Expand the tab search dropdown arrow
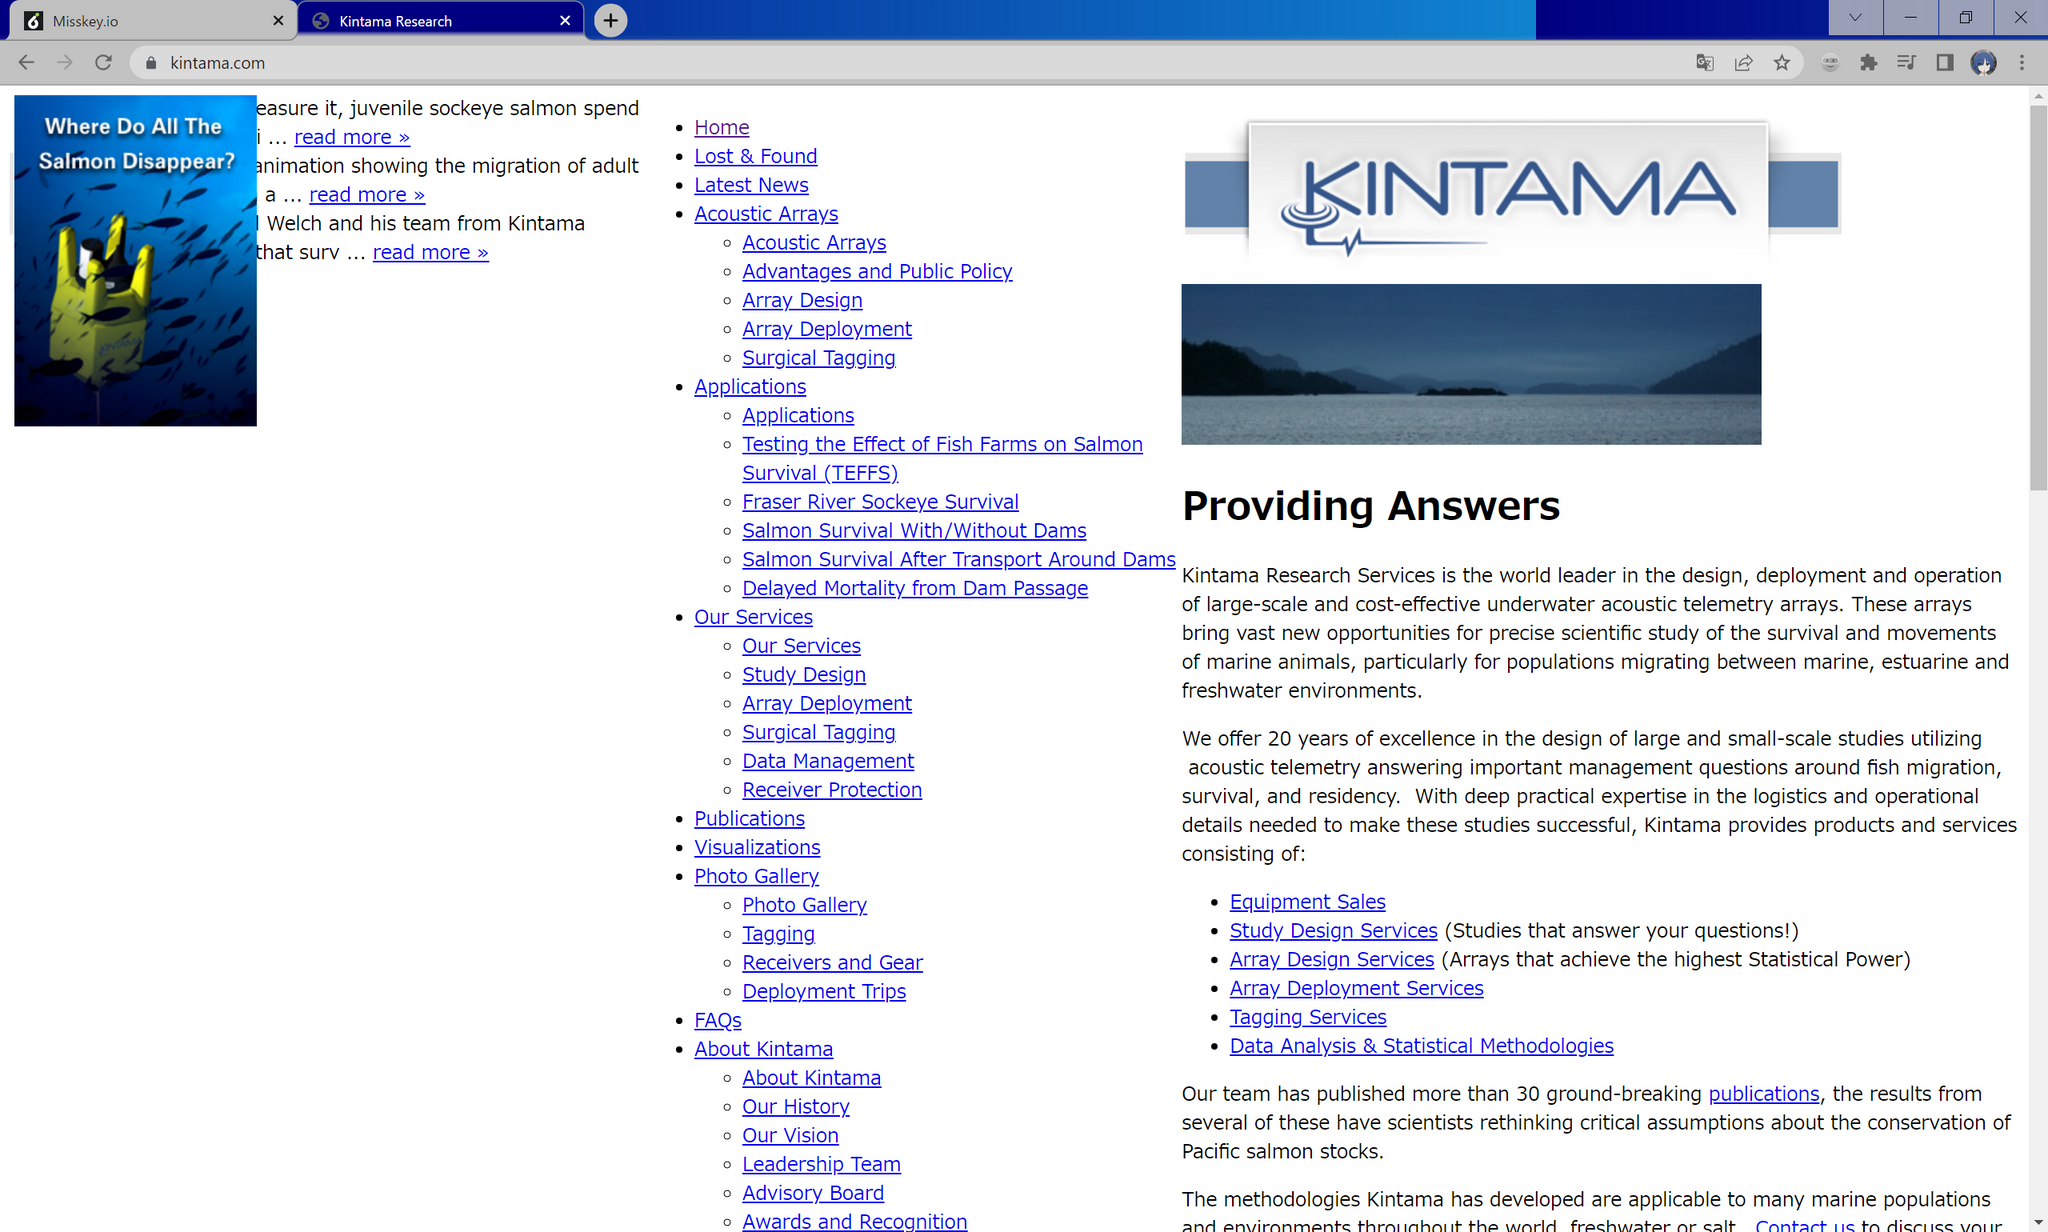The image size is (2048, 1232). (1855, 18)
